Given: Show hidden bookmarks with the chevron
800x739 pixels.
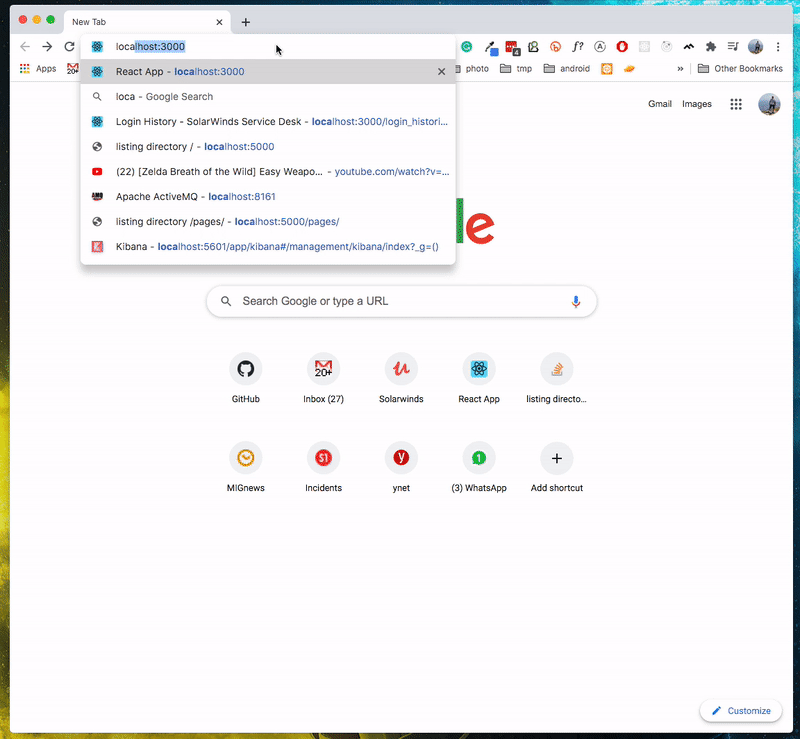Looking at the screenshot, I should [x=680, y=69].
